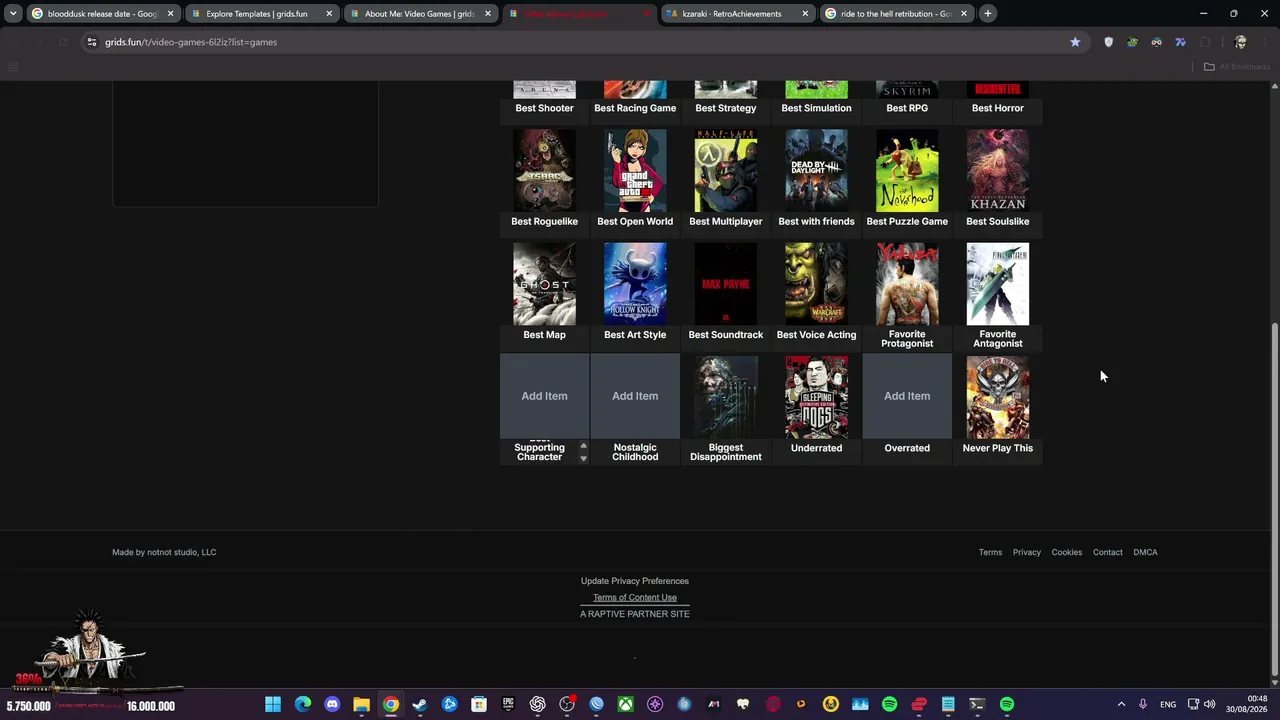This screenshot has width=1280, height=720.
Task: Select the Best Puzzle Game cover
Action: click(907, 170)
